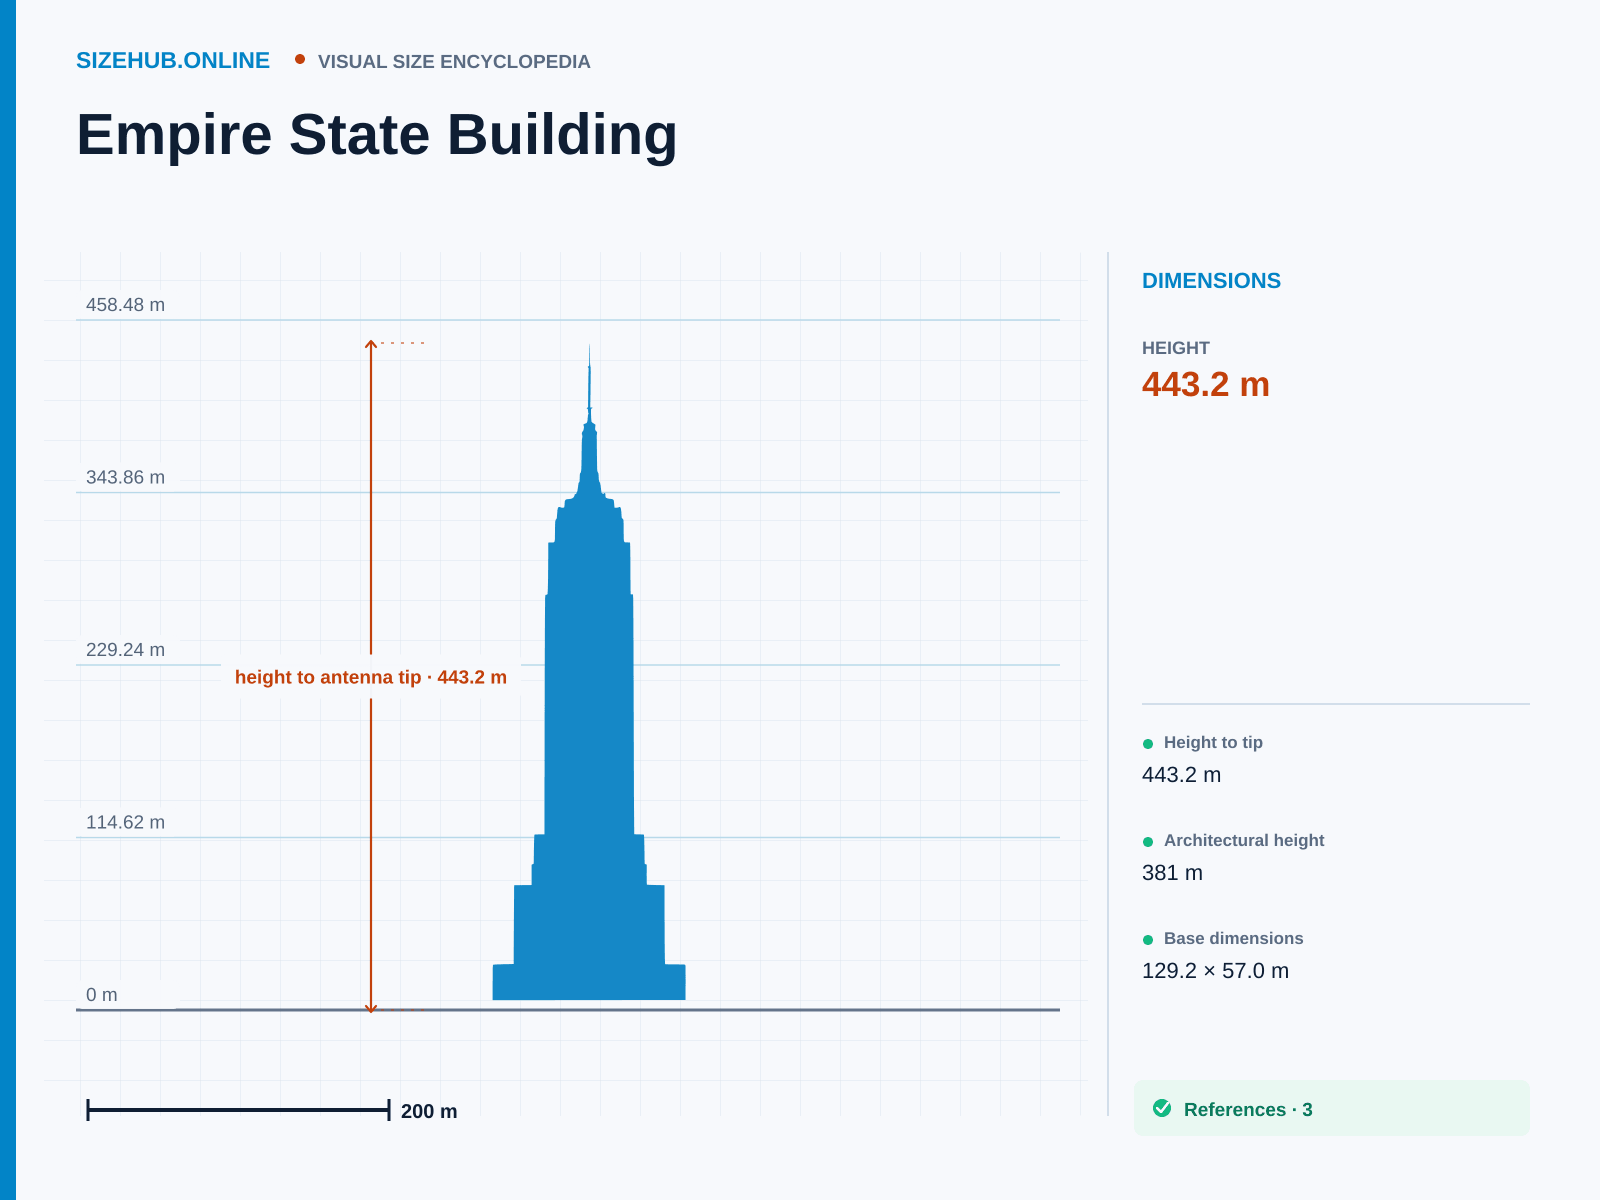This screenshot has height=1200, width=1600.
Task: Click the 129.2 × 57.0 m base value
Action: pos(1215,971)
